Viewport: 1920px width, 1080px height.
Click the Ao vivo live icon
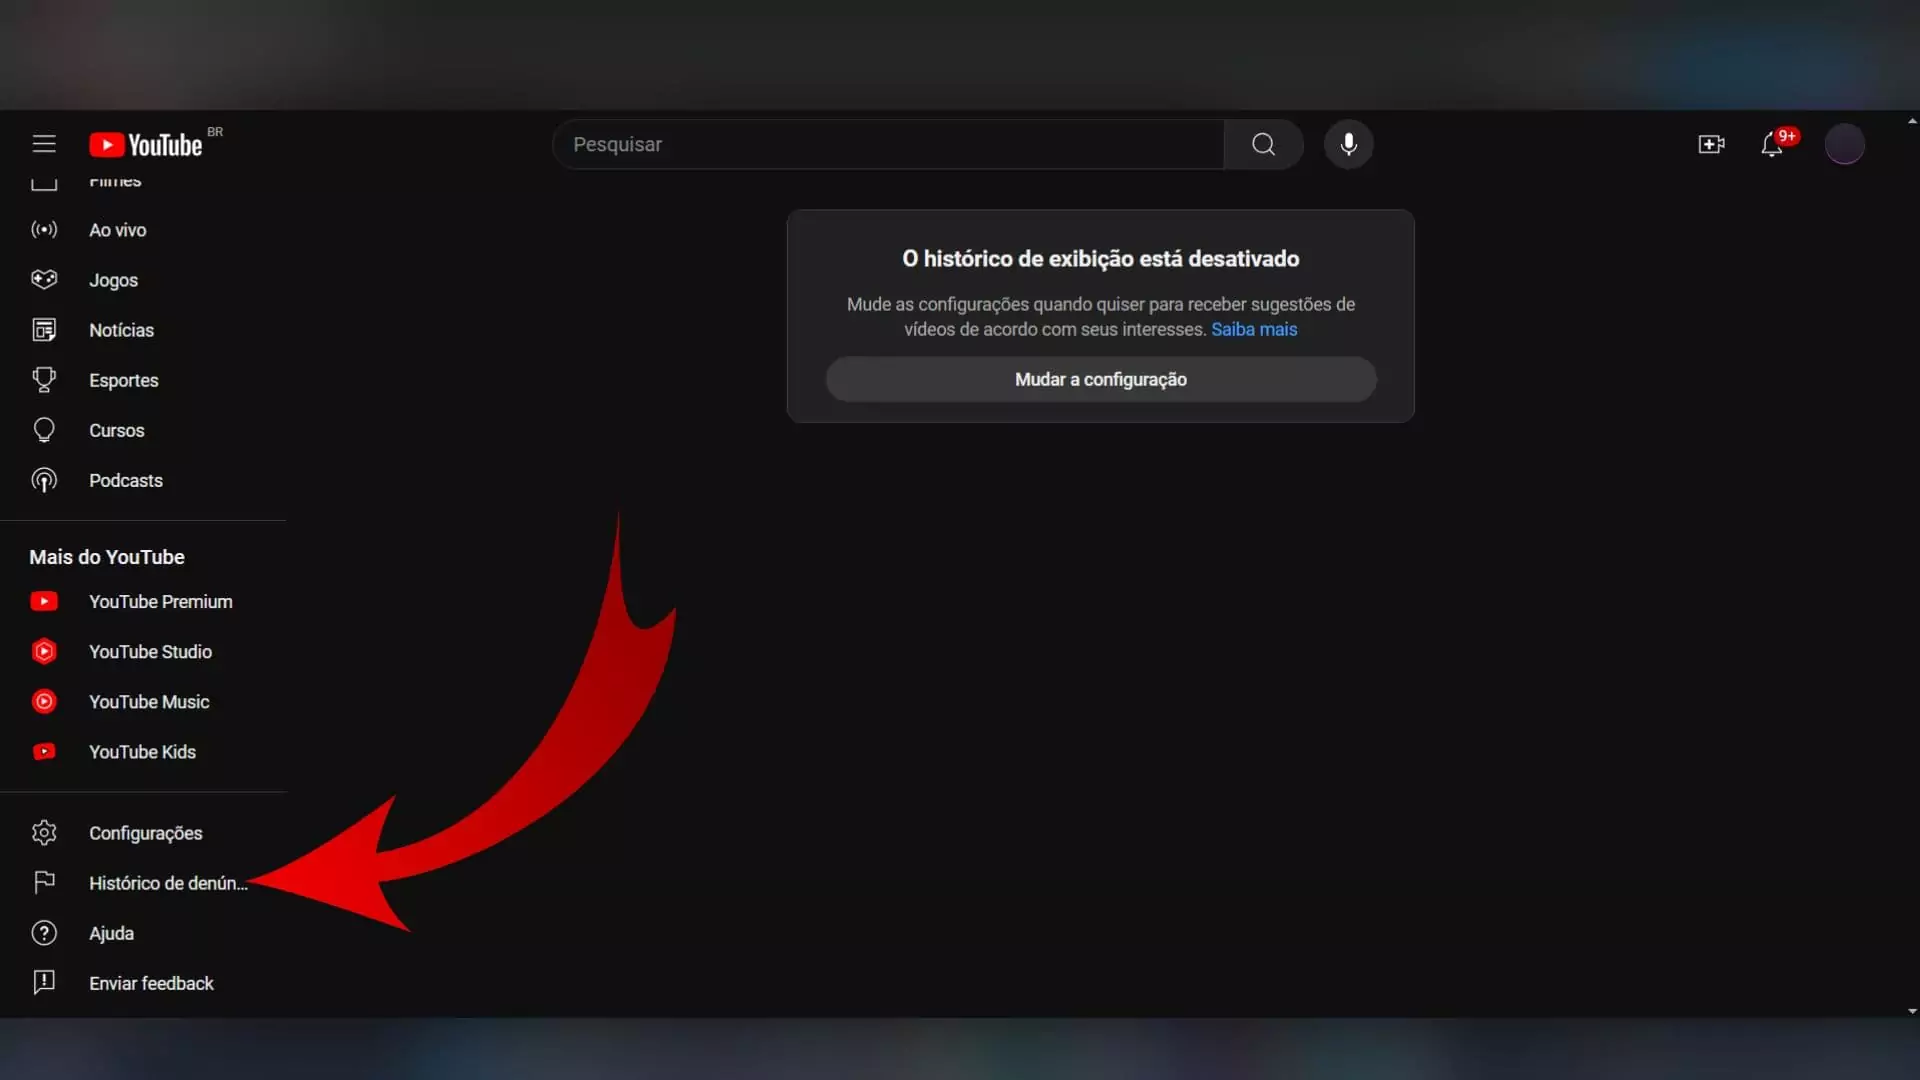tap(44, 230)
